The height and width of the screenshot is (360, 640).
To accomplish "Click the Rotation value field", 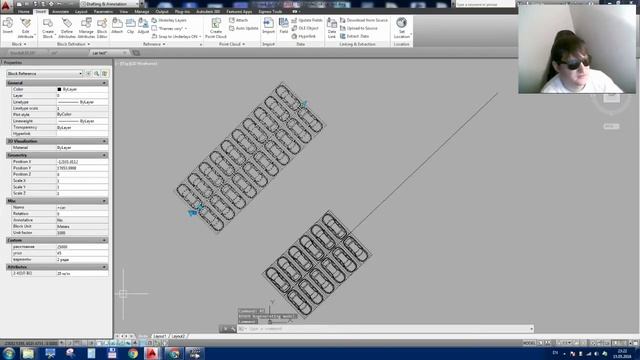I will [x=82, y=213].
